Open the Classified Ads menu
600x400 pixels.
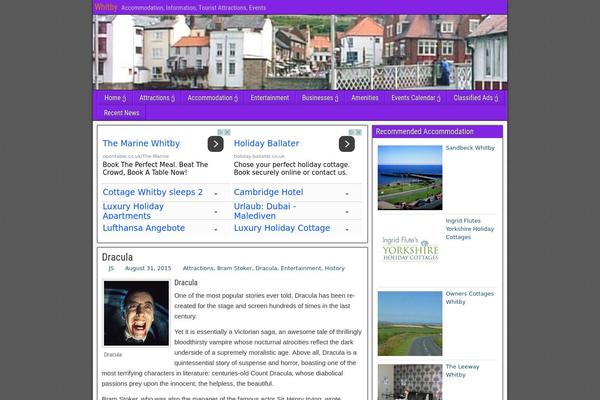(476, 98)
